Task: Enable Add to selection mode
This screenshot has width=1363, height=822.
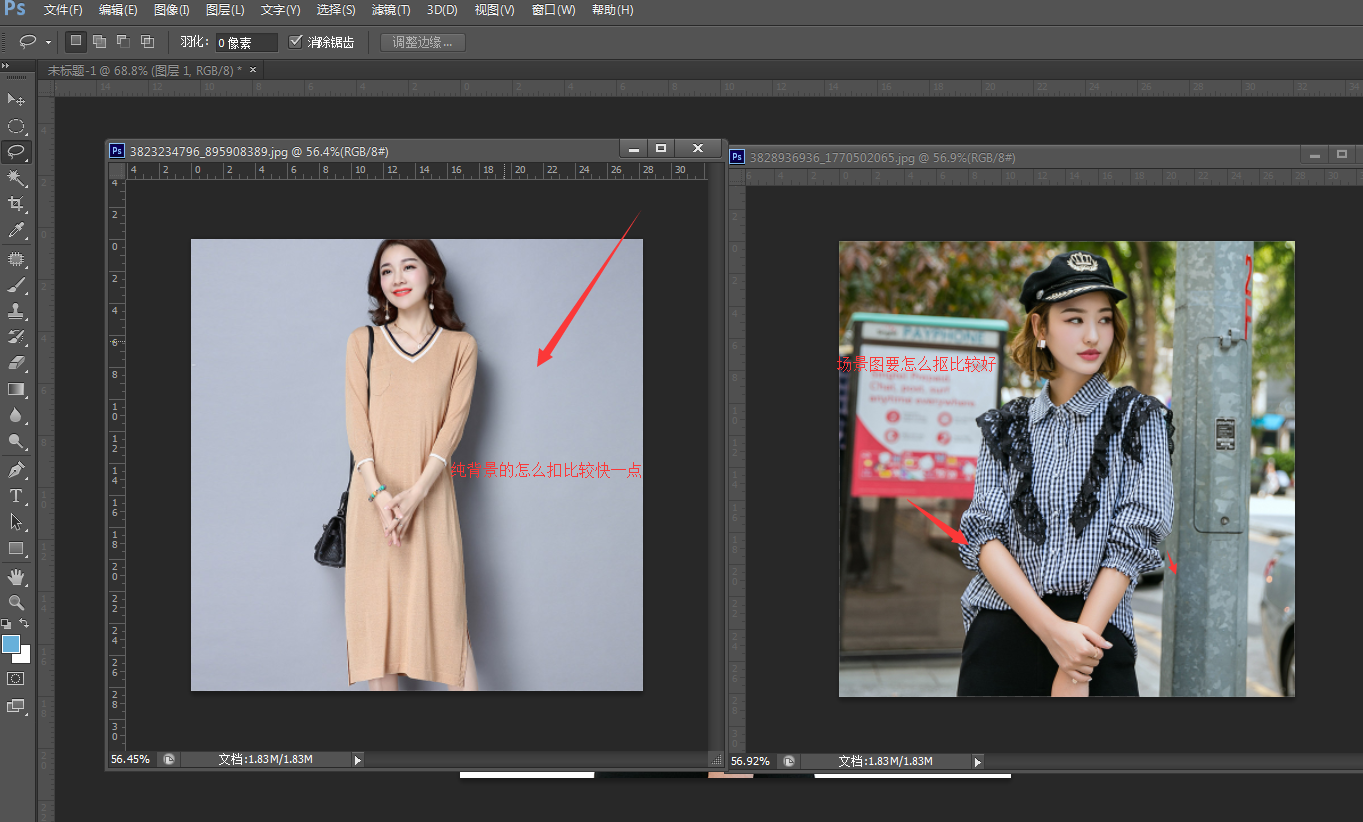Action: [x=99, y=42]
